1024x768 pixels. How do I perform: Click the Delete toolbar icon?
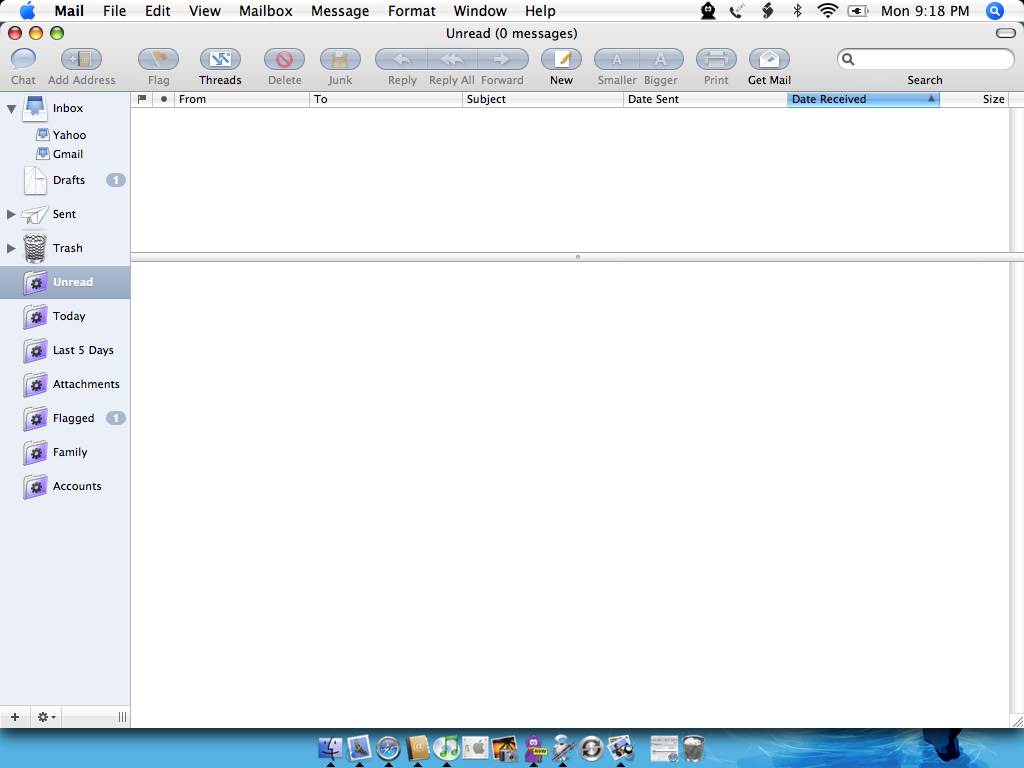pyautogui.click(x=284, y=59)
